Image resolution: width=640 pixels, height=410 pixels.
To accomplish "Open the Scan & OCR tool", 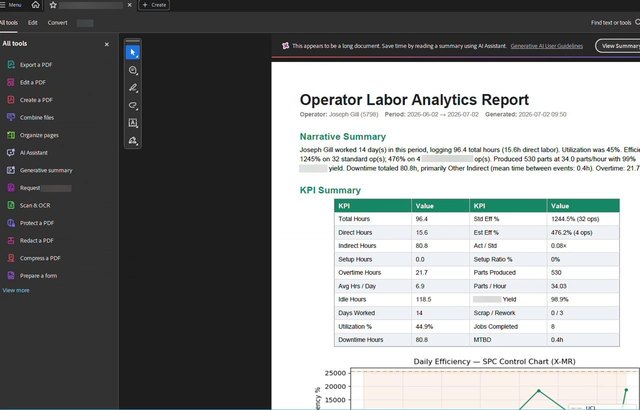I will (29, 205).
